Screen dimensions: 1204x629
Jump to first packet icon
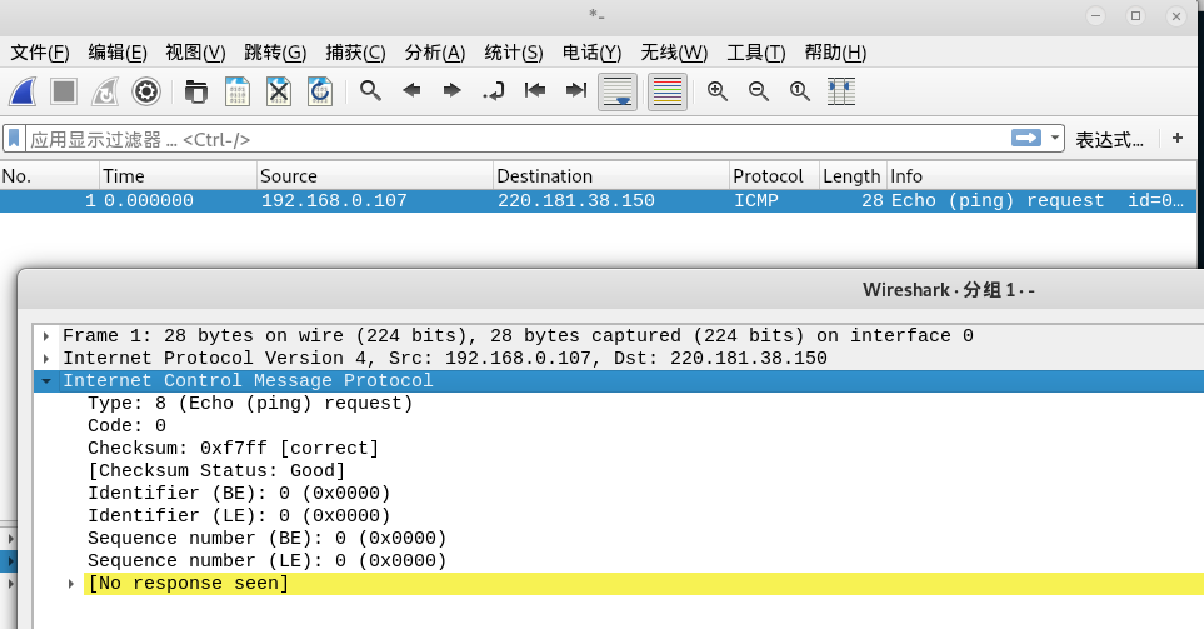[x=535, y=91]
